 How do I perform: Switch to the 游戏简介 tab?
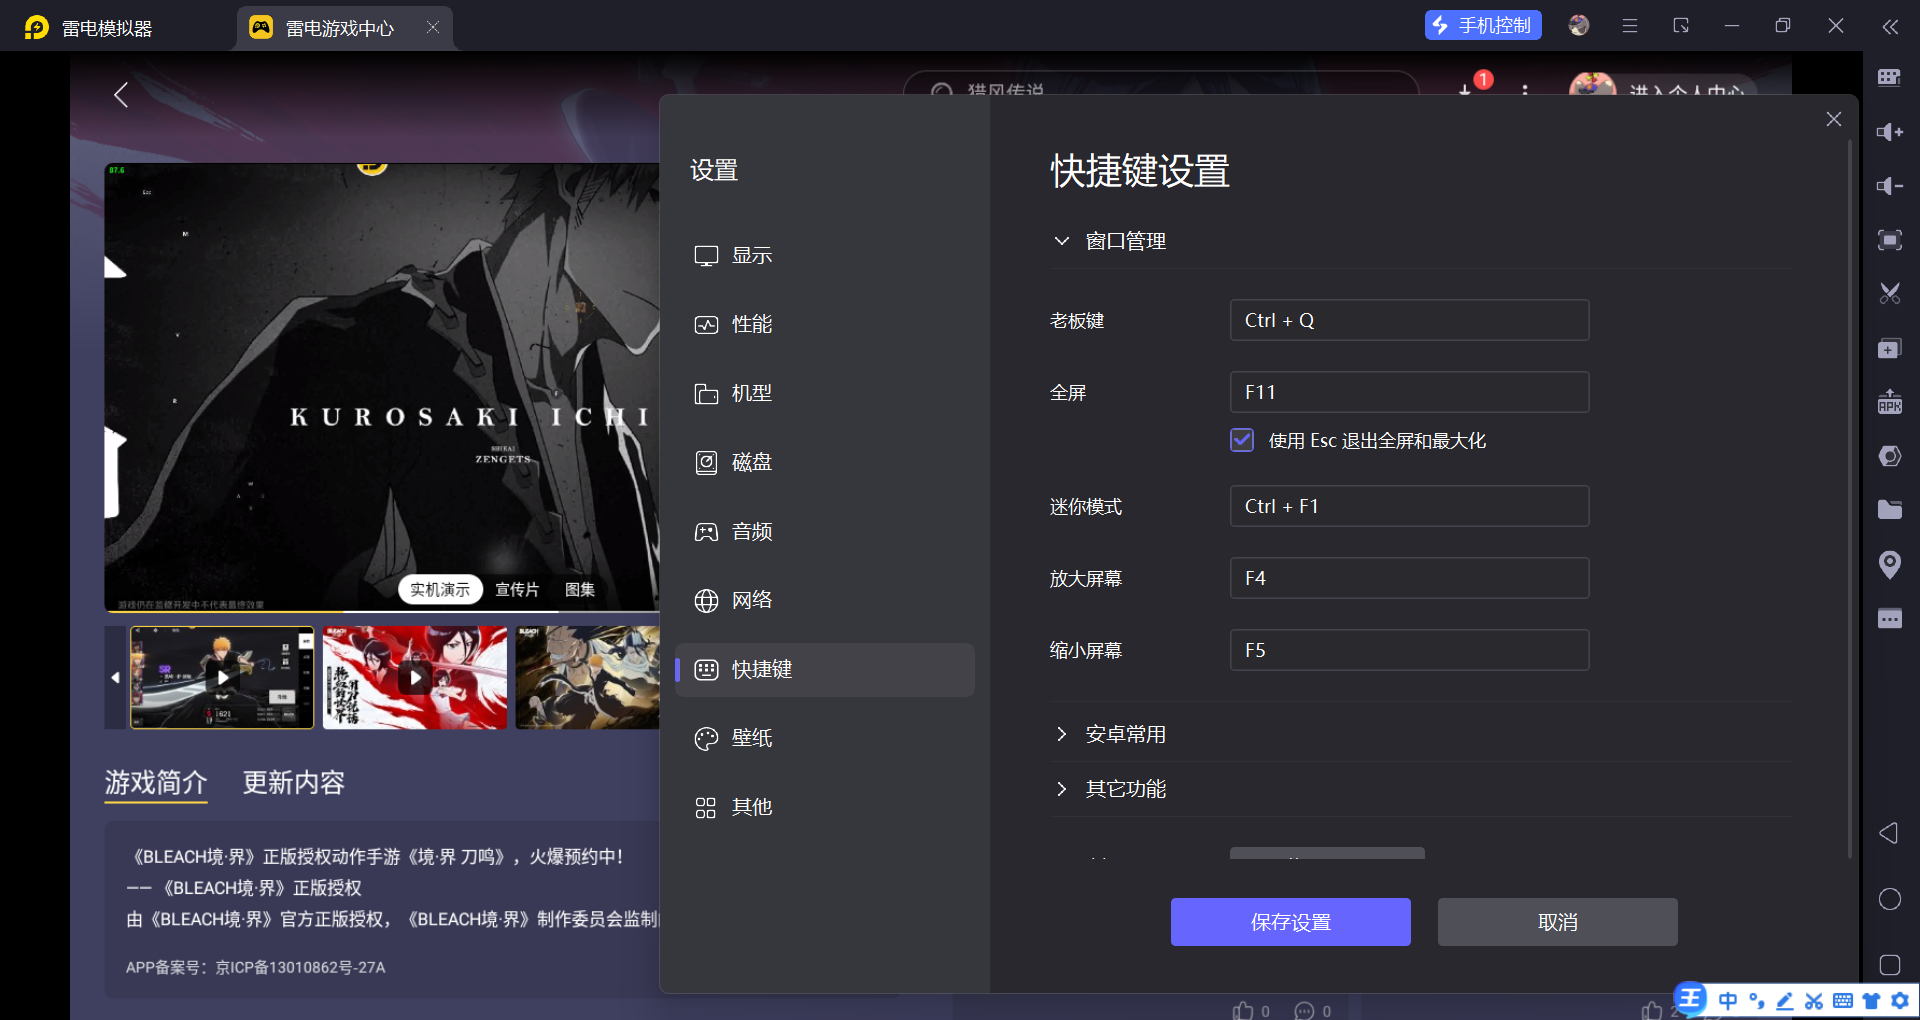point(156,782)
